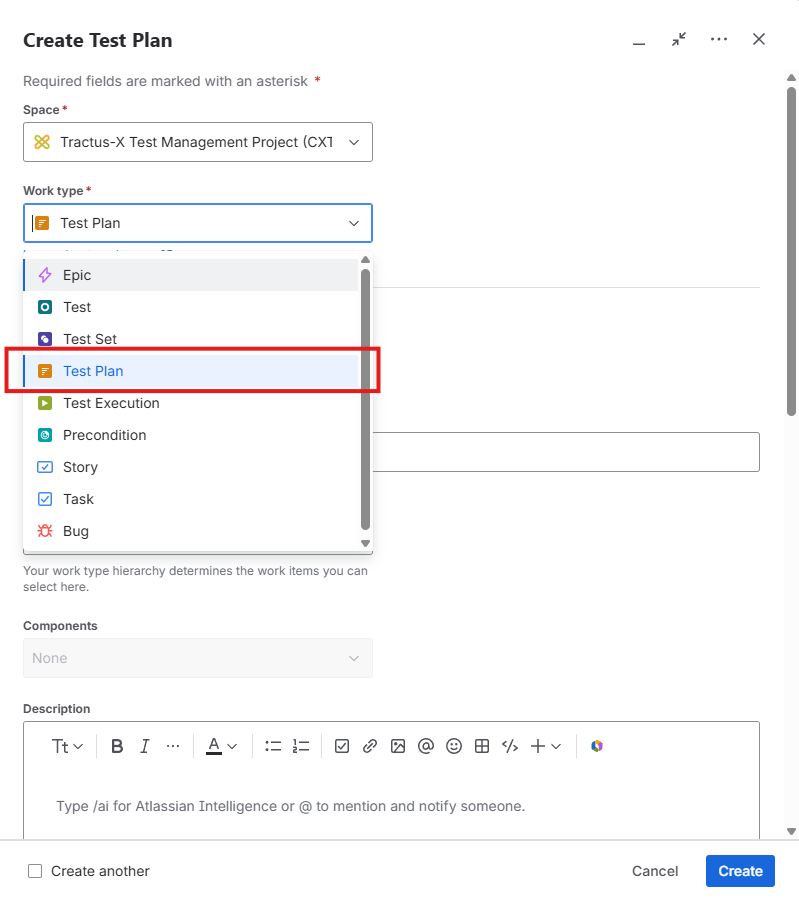
Task: Collapse the Work type combo box
Action: tap(198, 223)
